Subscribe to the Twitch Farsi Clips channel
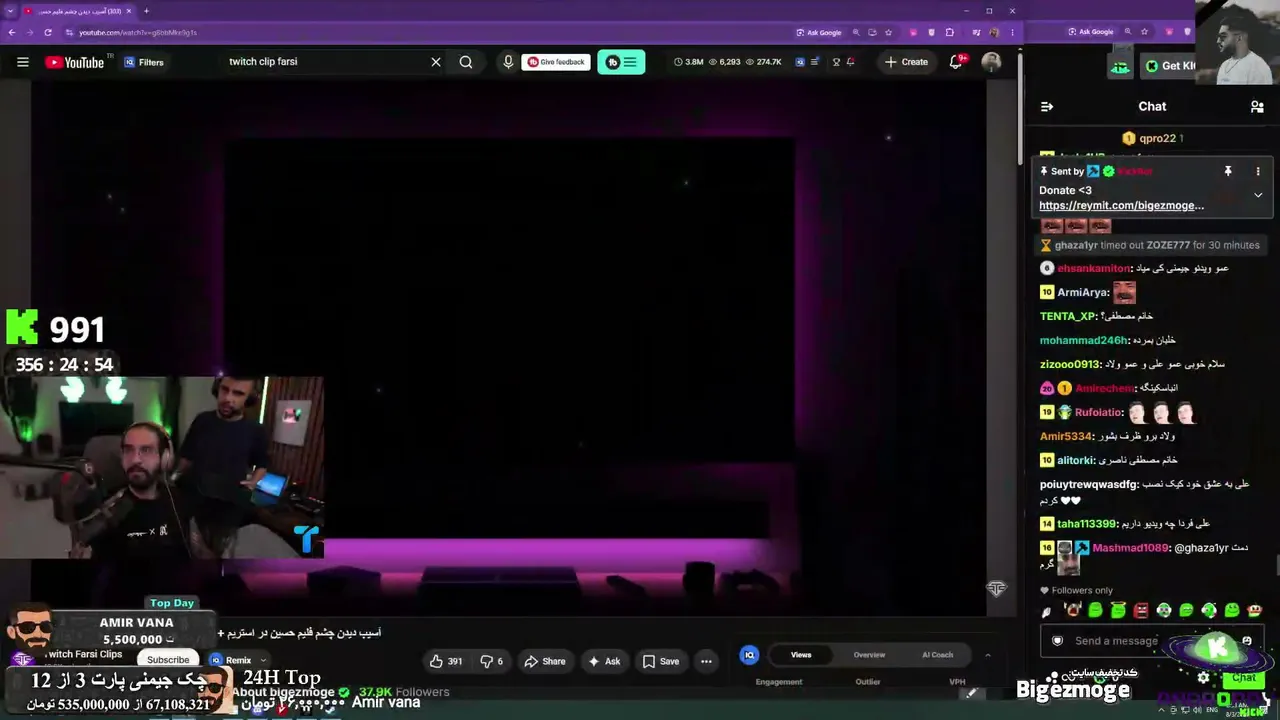Screen dimensions: 1280x720 168,660
